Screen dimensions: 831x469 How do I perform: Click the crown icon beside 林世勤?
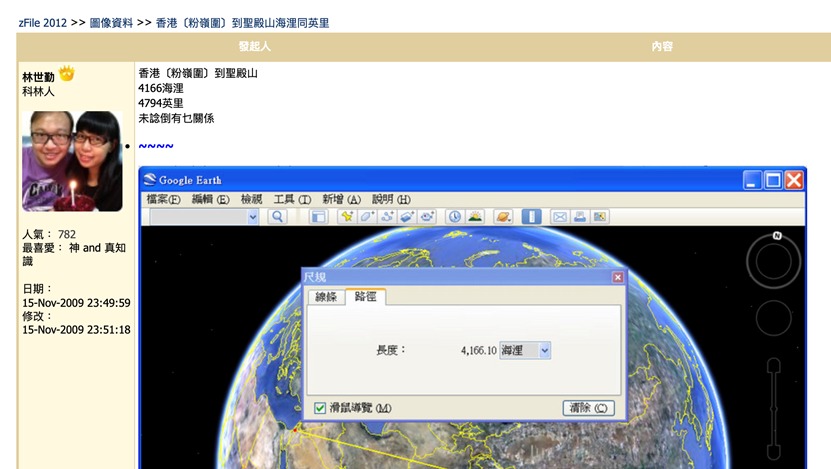tap(67, 73)
